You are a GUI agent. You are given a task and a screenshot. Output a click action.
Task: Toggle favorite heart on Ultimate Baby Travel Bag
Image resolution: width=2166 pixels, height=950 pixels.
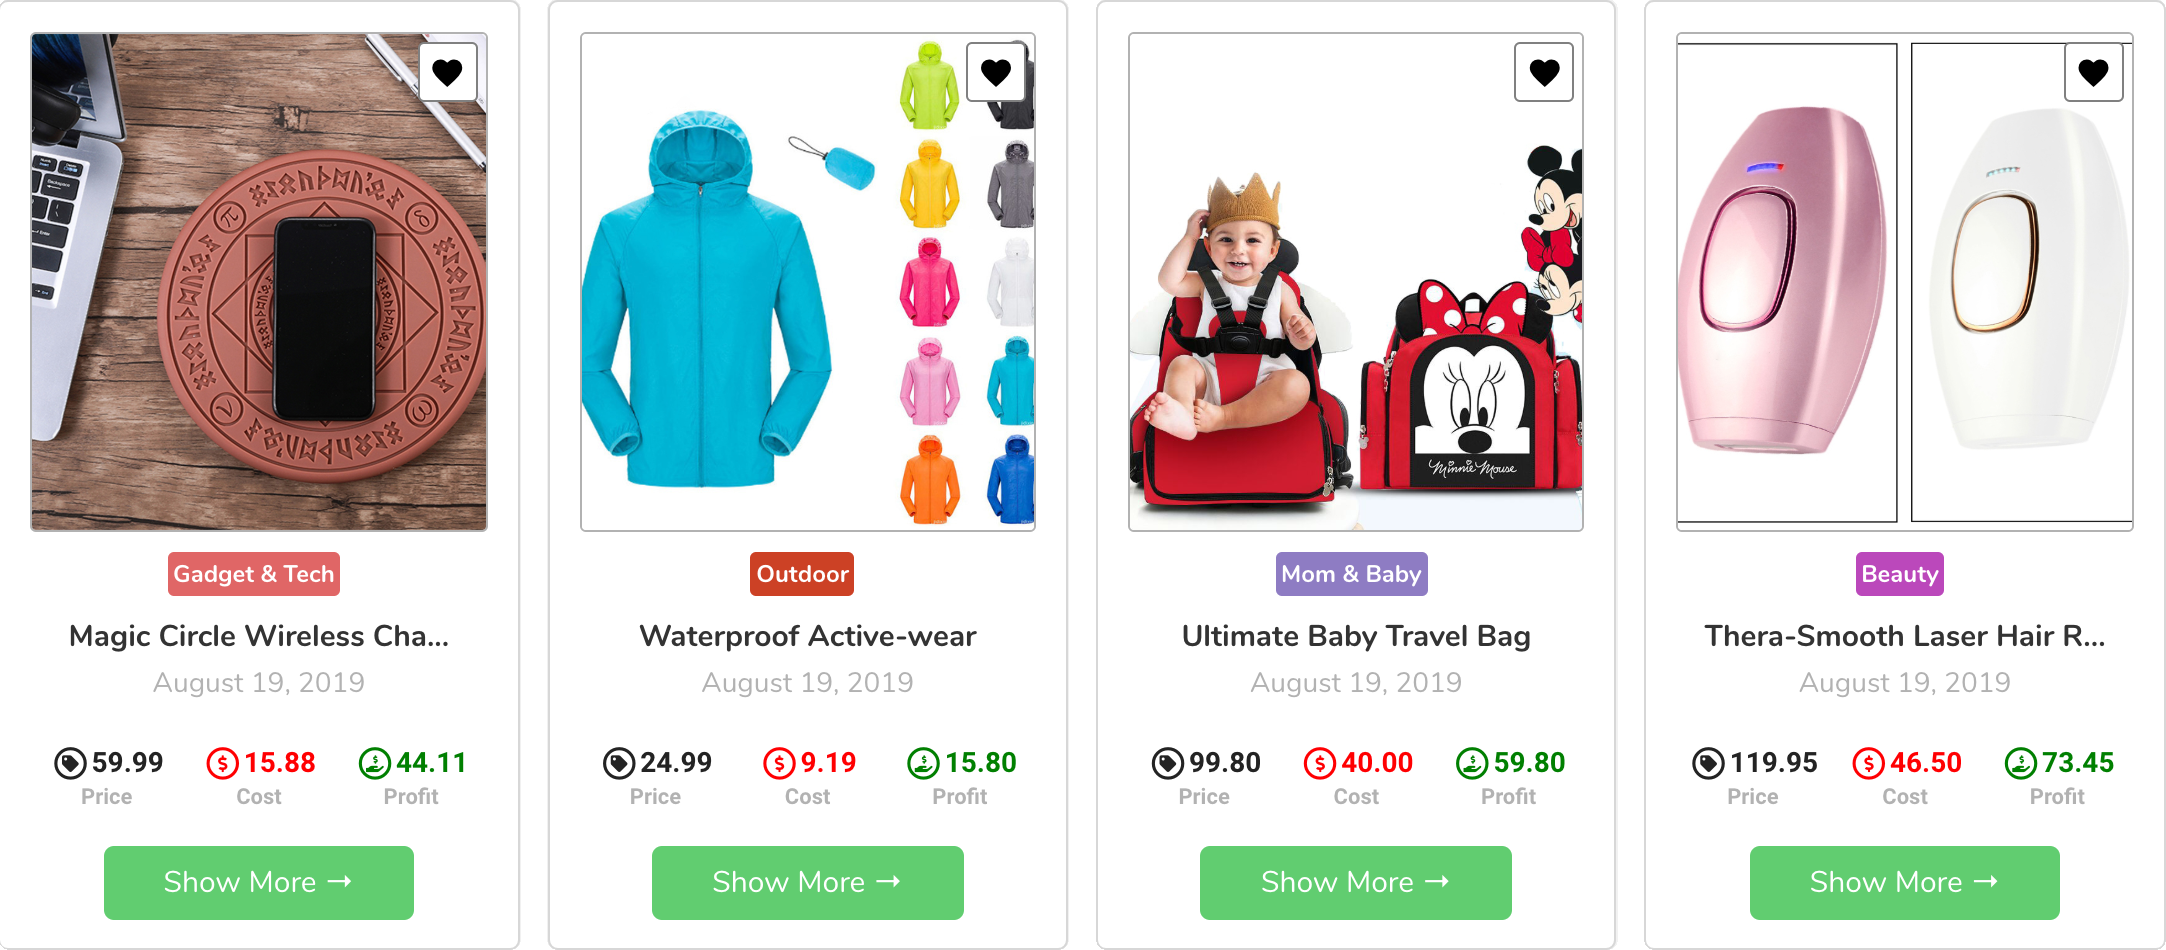tap(1544, 72)
